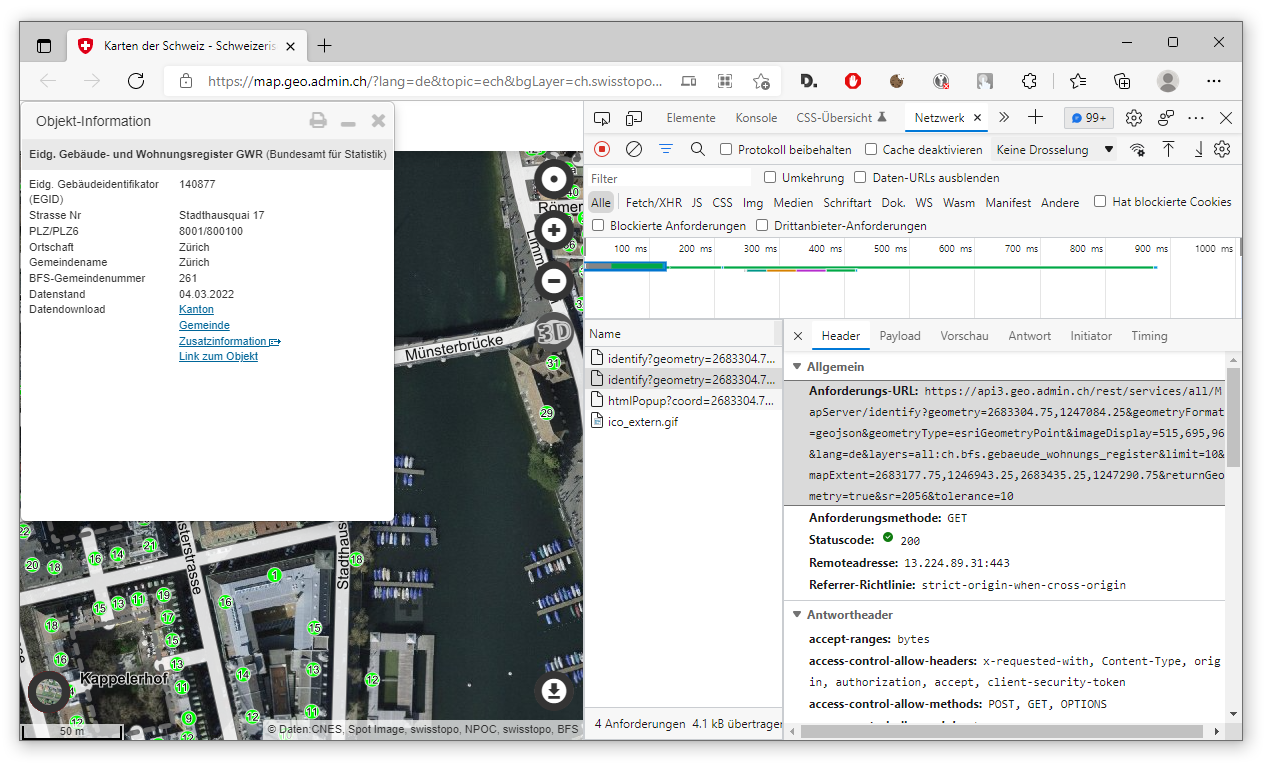
Task: Switch to the Payload tab
Action: (x=899, y=336)
